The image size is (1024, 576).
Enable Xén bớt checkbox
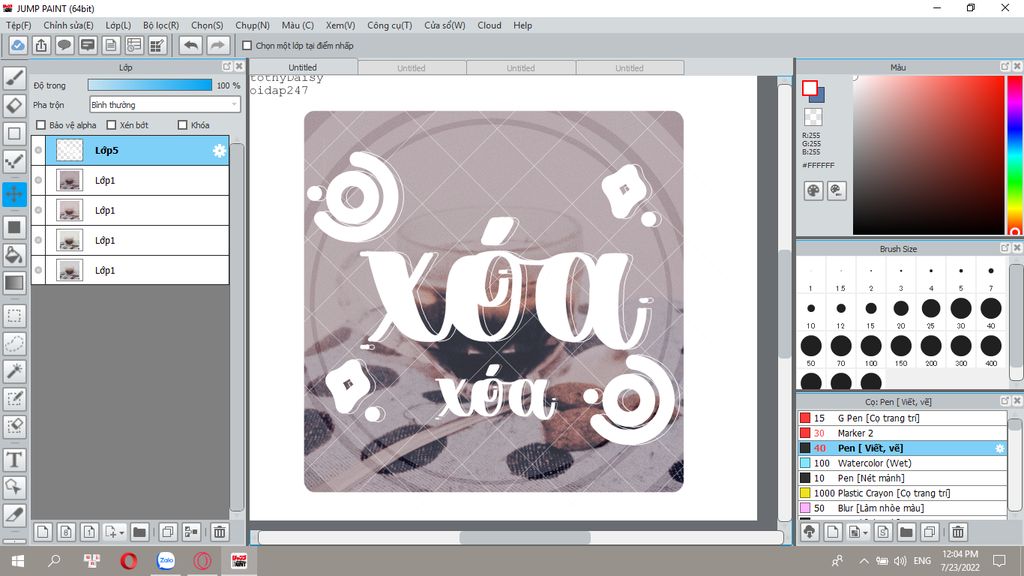coord(111,125)
